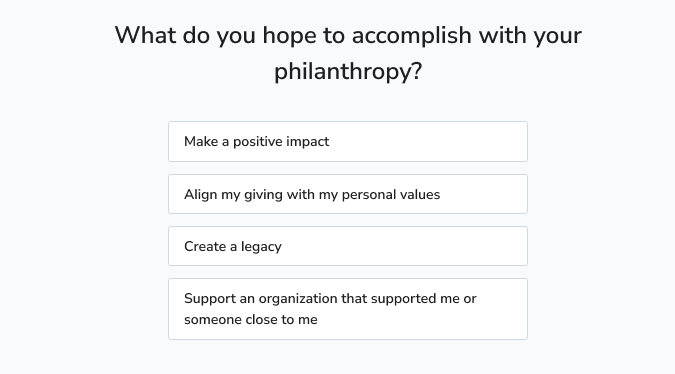Choose the answer about personal values
Viewport: 675px width, 374px height.
click(x=348, y=194)
